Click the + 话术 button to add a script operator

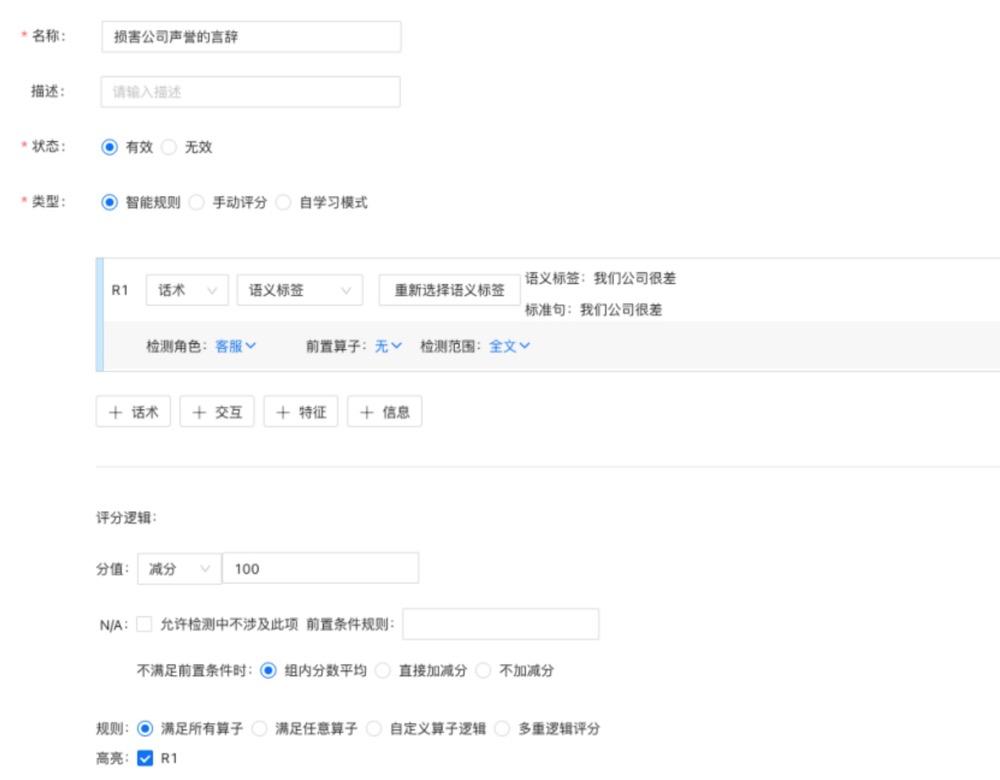133,411
